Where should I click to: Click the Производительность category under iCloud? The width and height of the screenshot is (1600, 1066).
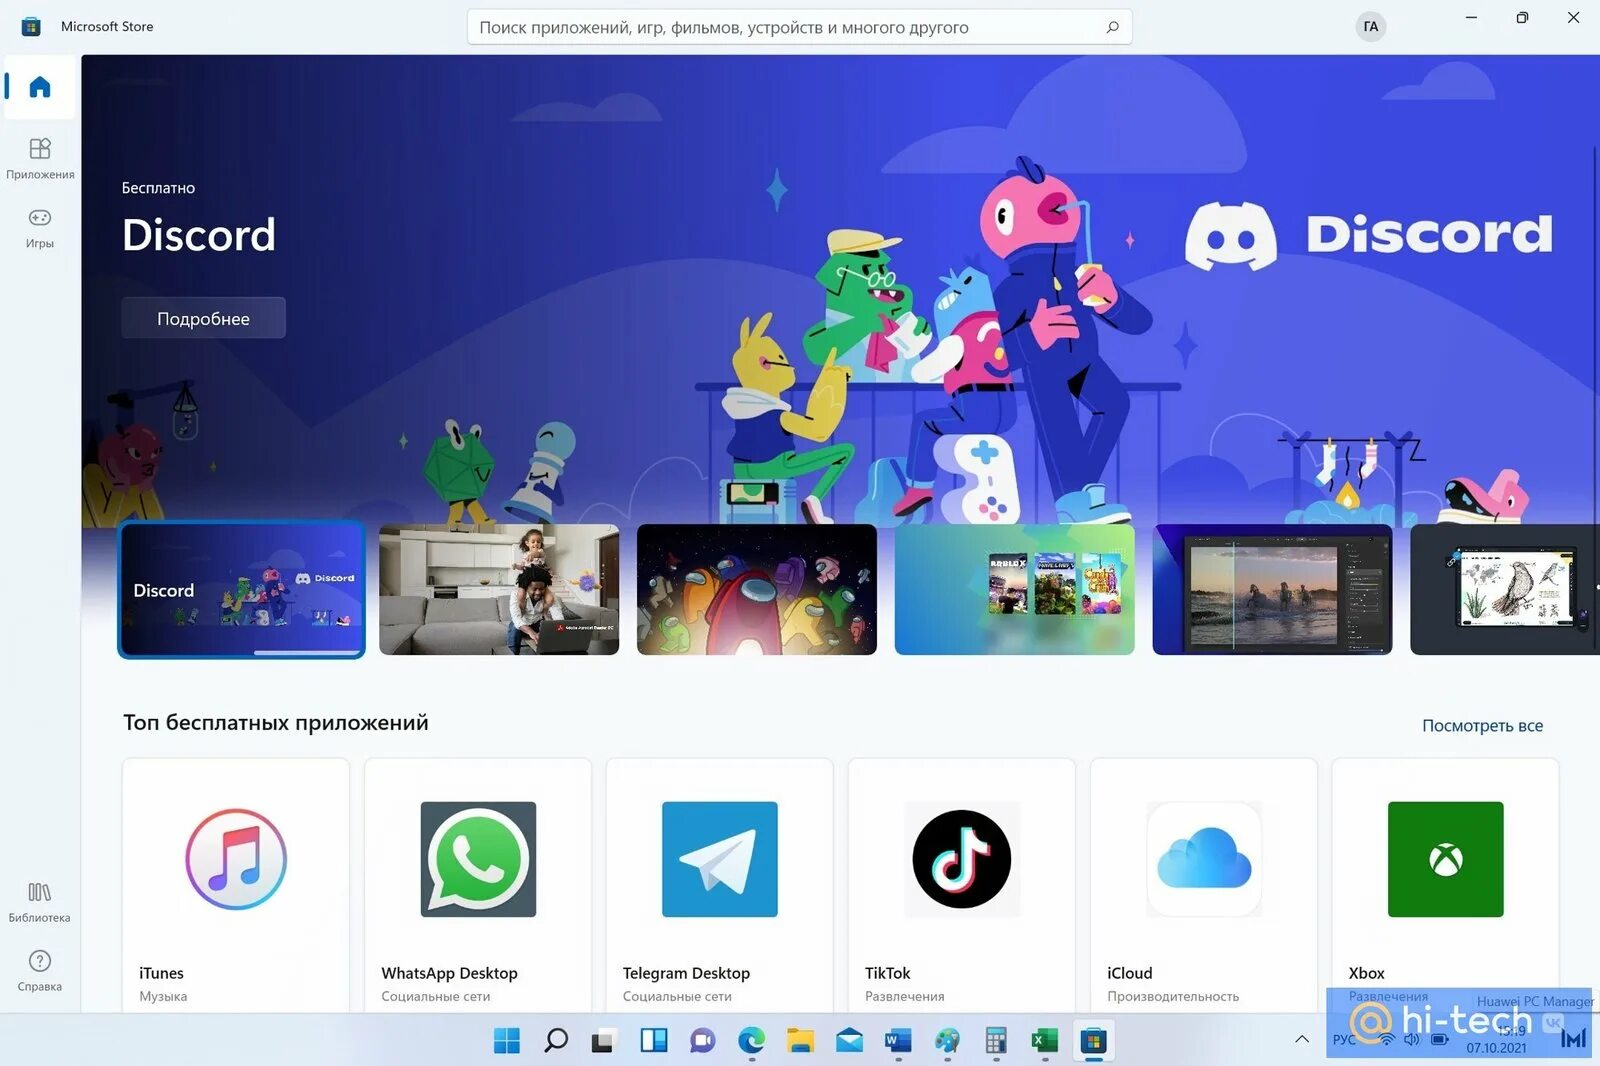1173,996
